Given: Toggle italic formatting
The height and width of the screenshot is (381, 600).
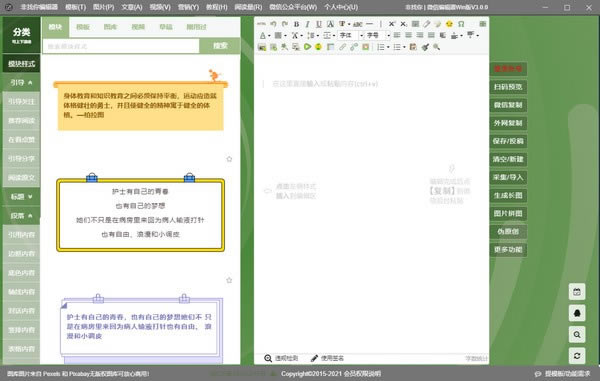Looking at the screenshot, I should click(307, 24).
